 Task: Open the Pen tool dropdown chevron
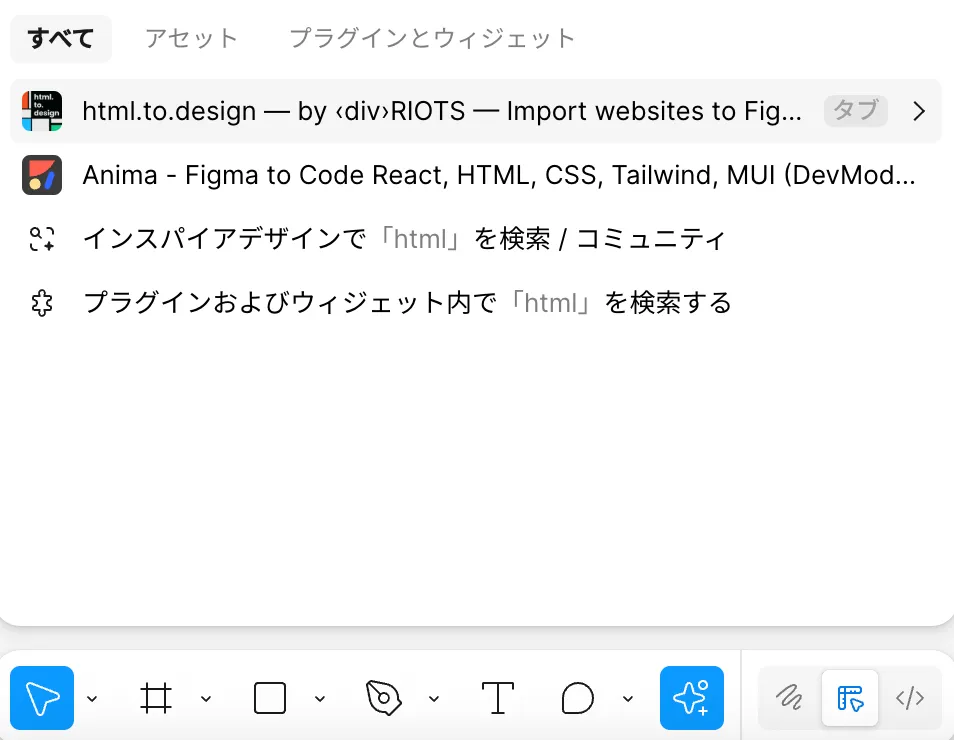[434, 699]
